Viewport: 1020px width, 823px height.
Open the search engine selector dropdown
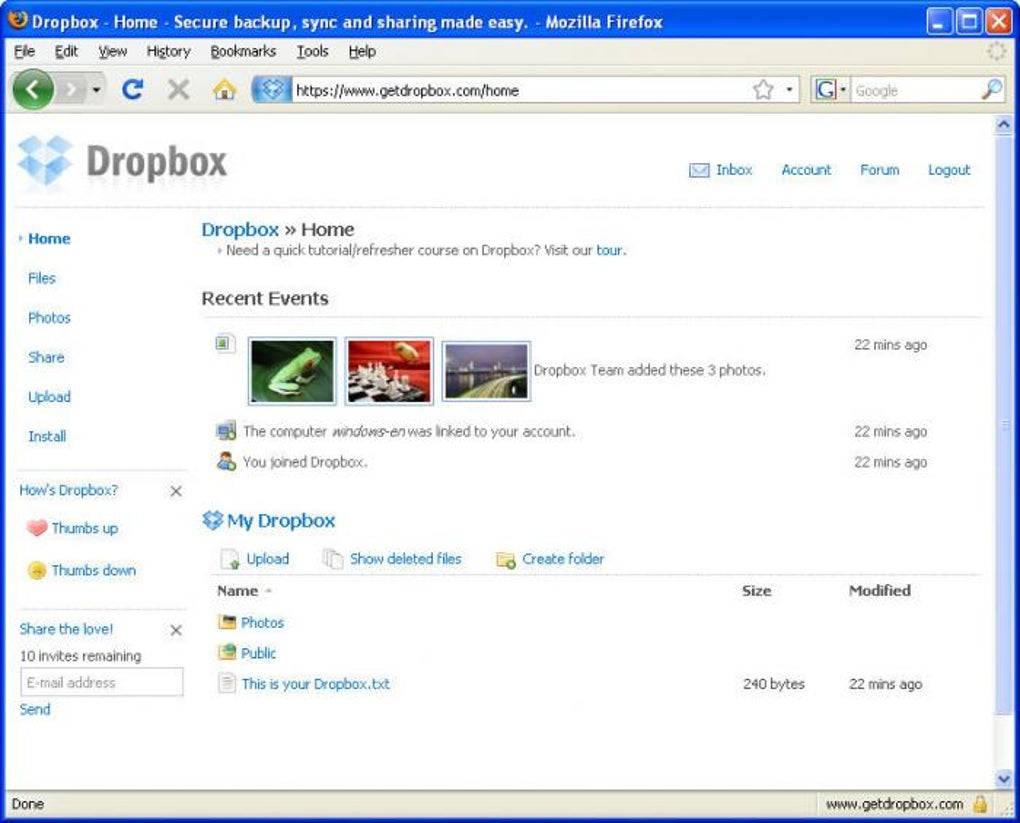point(831,89)
